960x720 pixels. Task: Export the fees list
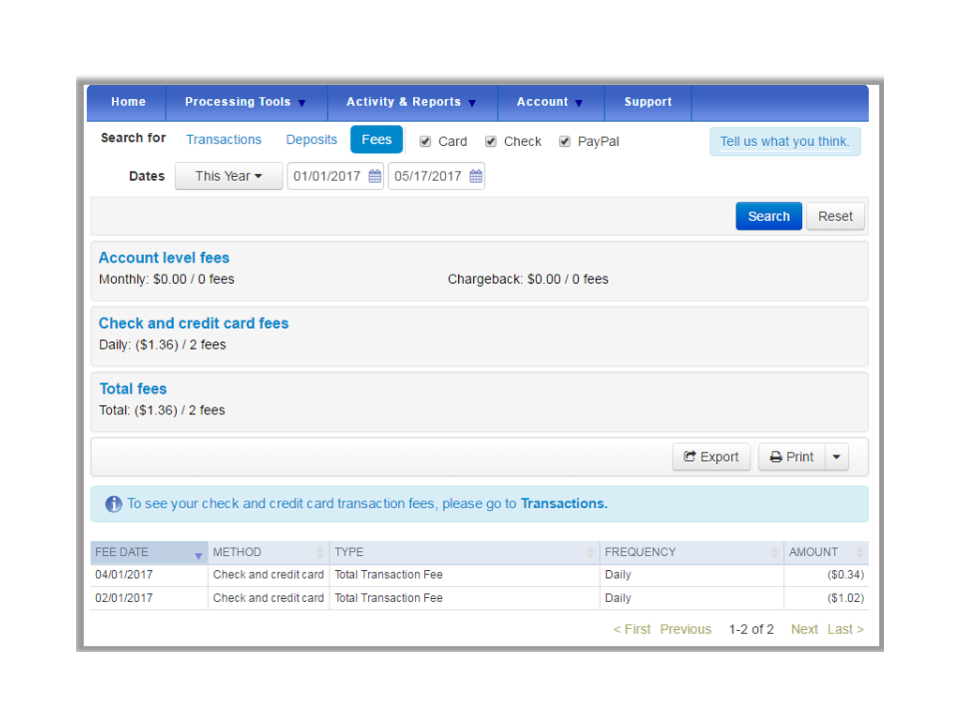click(x=711, y=457)
